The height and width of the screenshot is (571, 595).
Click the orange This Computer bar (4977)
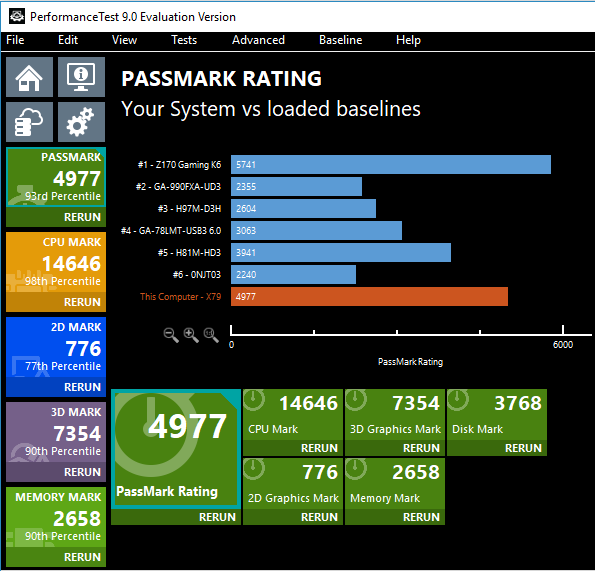tap(369, 297)
